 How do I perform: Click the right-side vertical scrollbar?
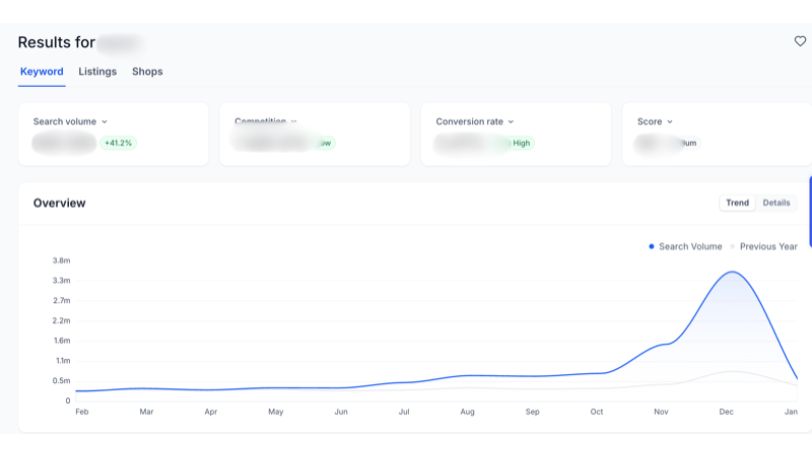[809, 210]
